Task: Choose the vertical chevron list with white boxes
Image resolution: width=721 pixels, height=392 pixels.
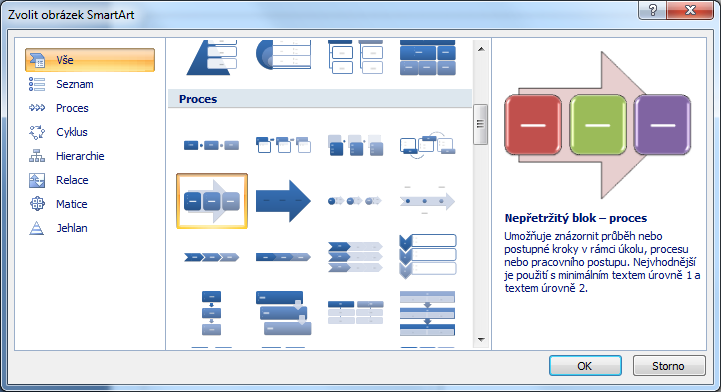Action: pyautogui.click(x=427, y=256)
